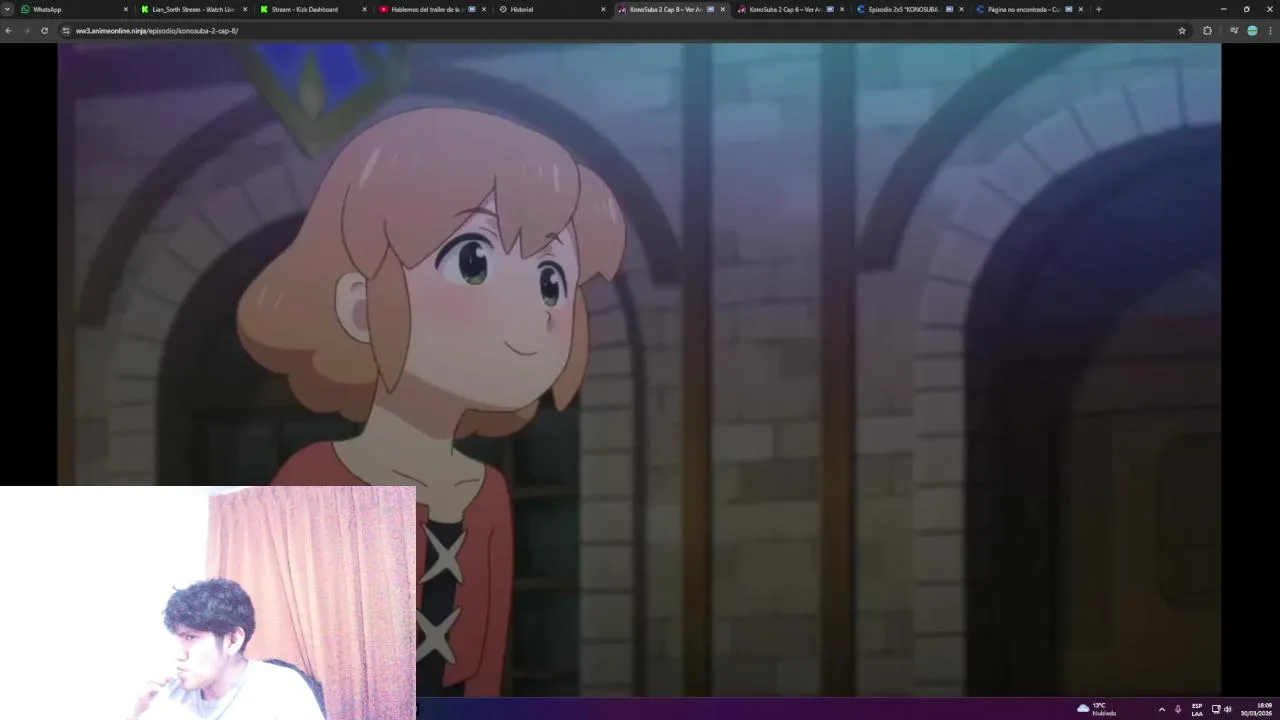1280x720 pixels.
Task: Click media indicator on Episodio 2x5 tab
Action: [x=949, y=9]
